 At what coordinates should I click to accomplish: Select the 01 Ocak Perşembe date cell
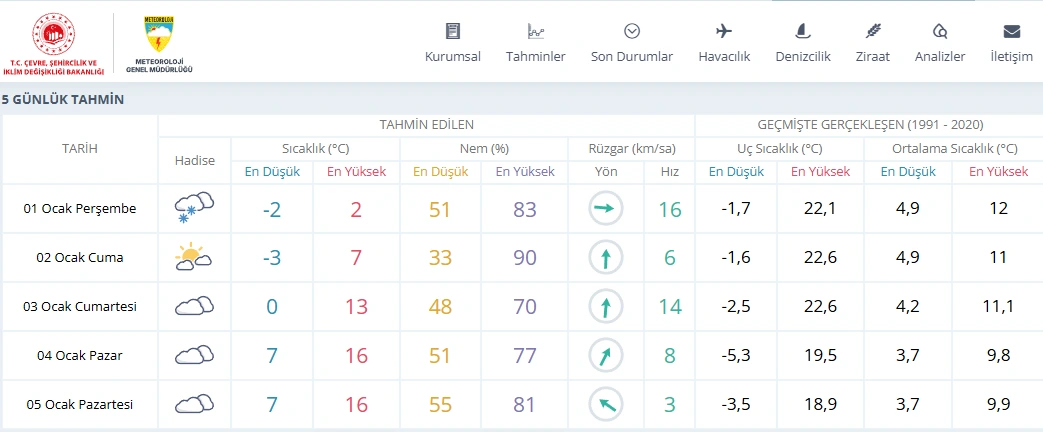click(x=80, y=208)
